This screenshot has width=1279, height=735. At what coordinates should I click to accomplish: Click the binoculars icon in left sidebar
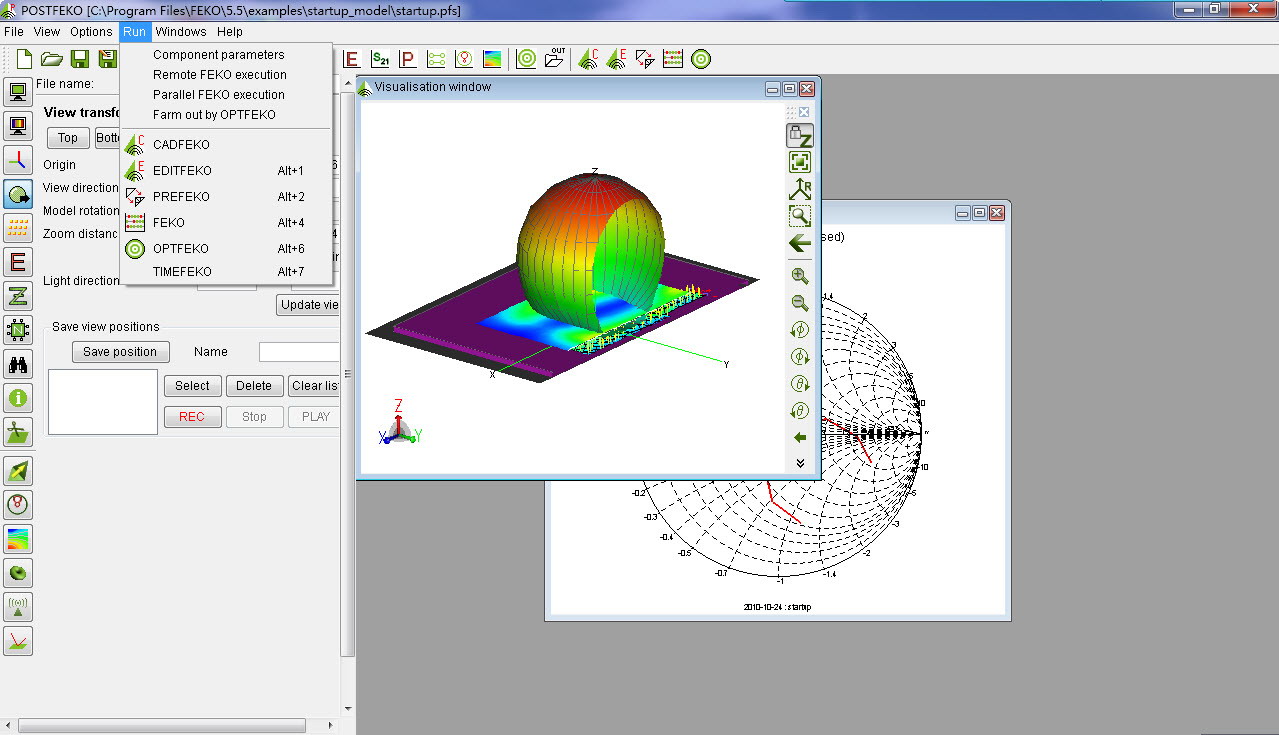18,364
